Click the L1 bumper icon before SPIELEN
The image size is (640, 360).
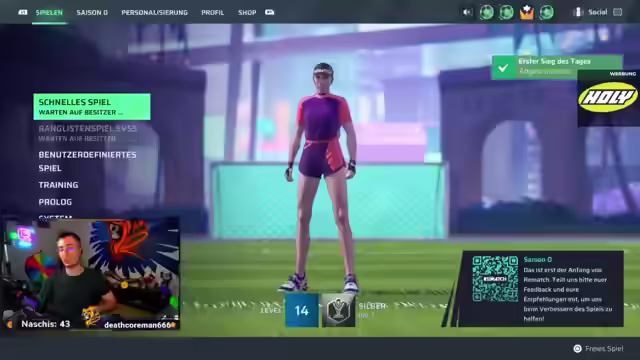[x=23, y=12]
